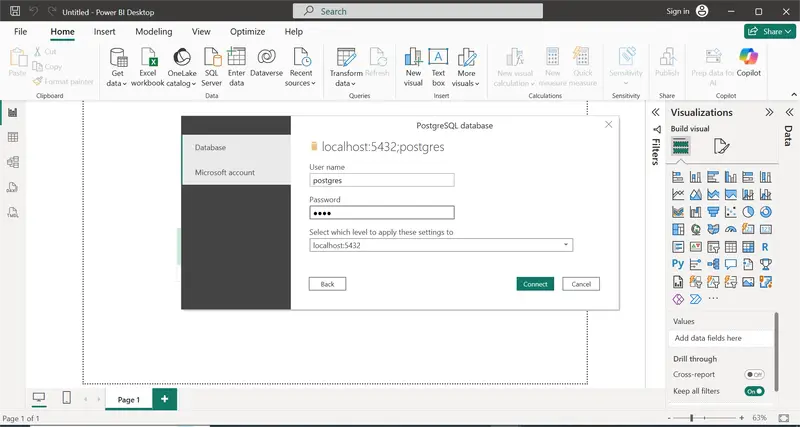Open the More visuals dropdown
The height and width of the screenshot is (427, 800).
[466, 67]
